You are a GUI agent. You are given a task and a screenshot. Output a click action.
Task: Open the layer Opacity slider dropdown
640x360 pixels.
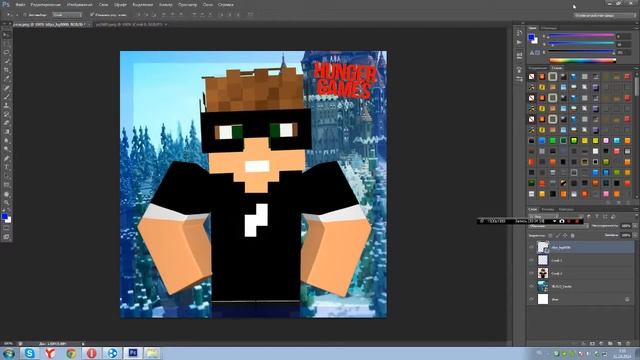(x=635, y=226)
